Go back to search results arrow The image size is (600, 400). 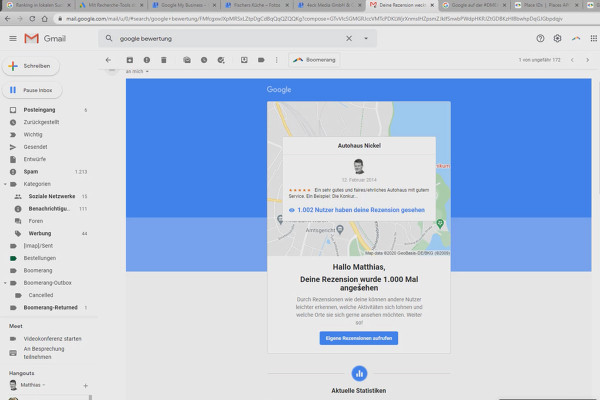tap(108, 60)
